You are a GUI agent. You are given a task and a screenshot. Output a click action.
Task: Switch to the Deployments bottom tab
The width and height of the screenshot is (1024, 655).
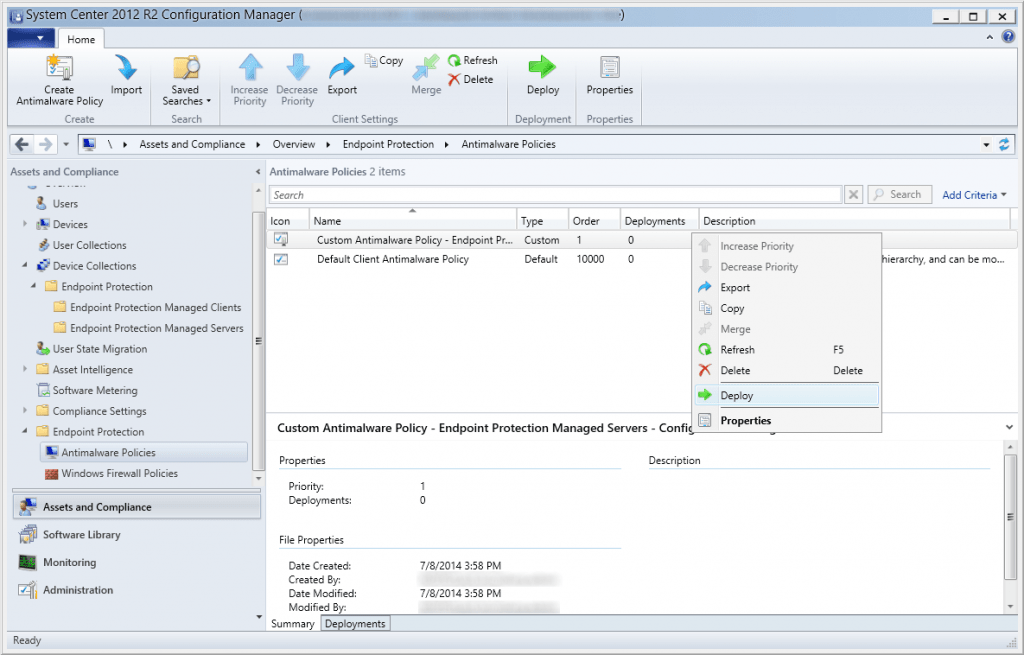coord(355,624)
